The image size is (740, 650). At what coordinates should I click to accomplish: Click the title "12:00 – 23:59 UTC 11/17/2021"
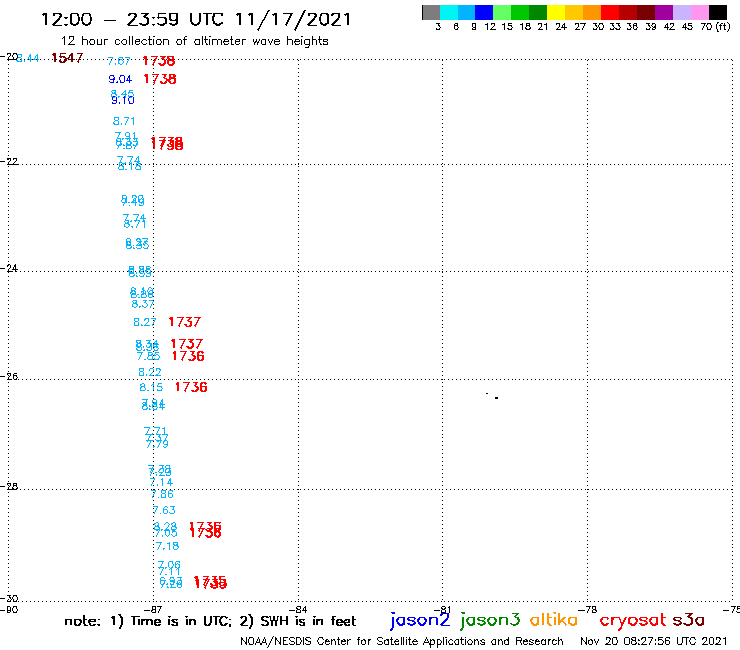196,19
